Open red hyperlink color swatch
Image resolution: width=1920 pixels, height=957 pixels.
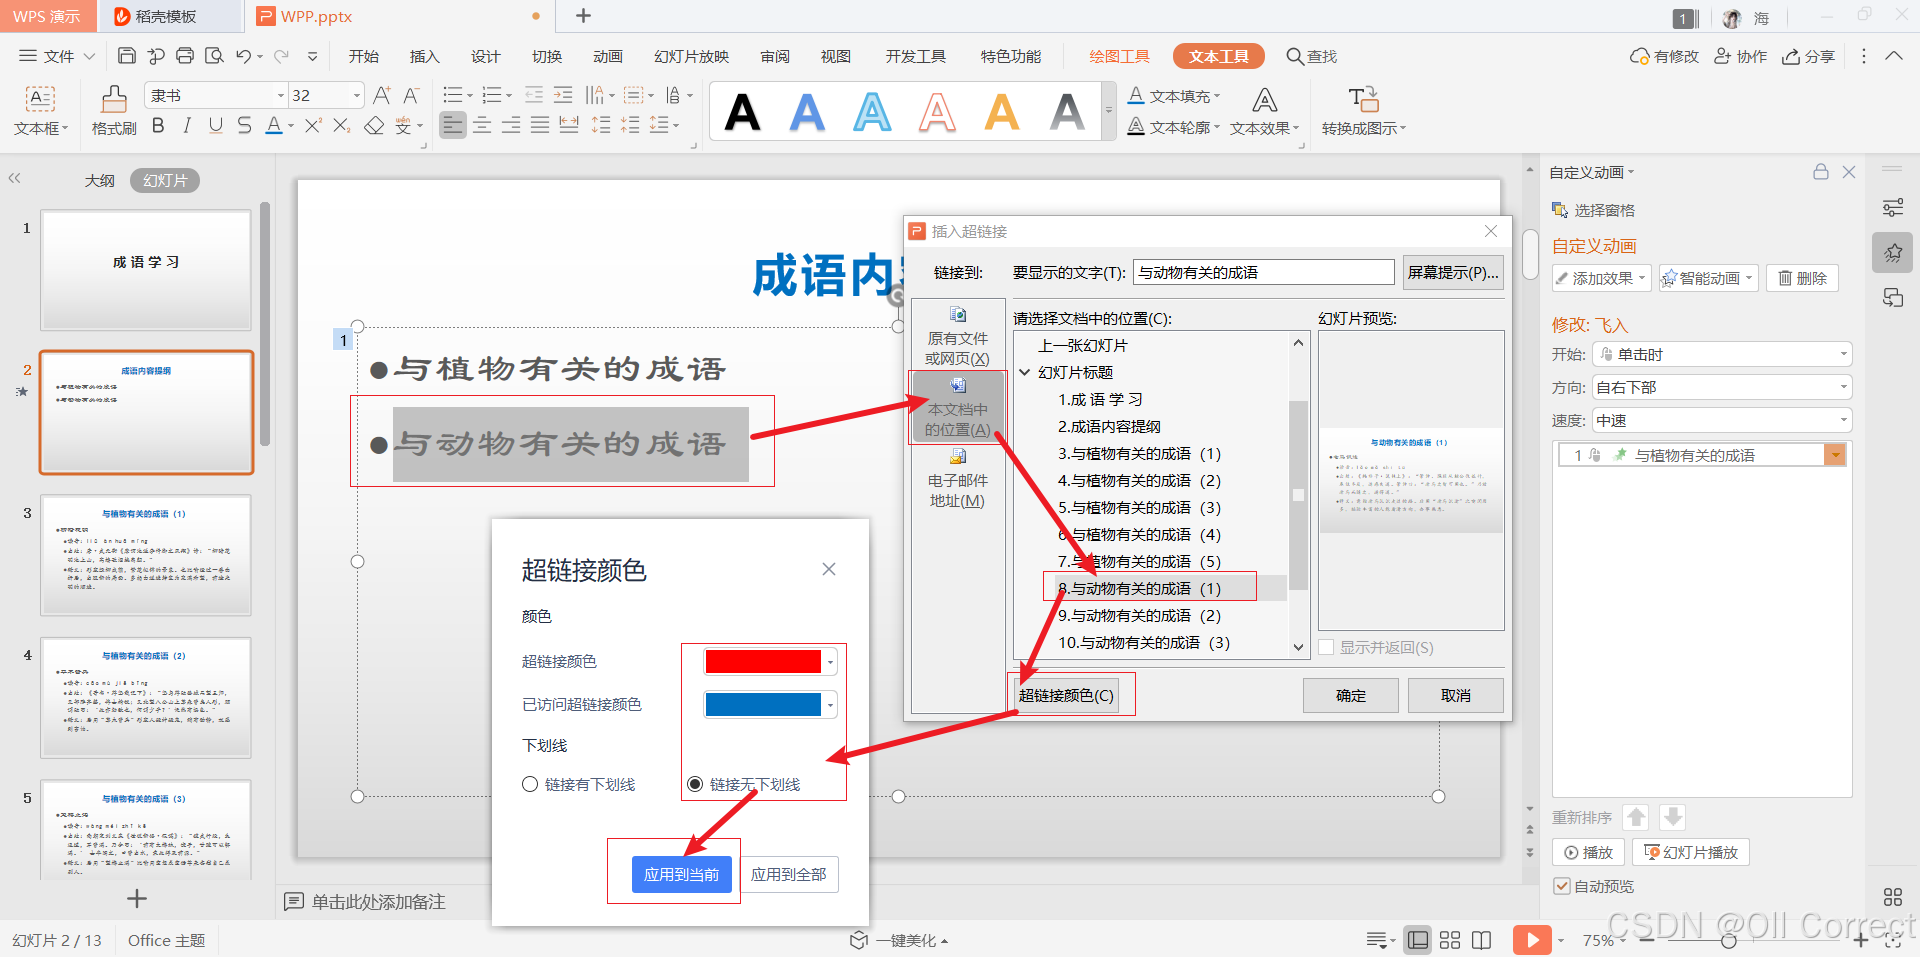point(770,662)
